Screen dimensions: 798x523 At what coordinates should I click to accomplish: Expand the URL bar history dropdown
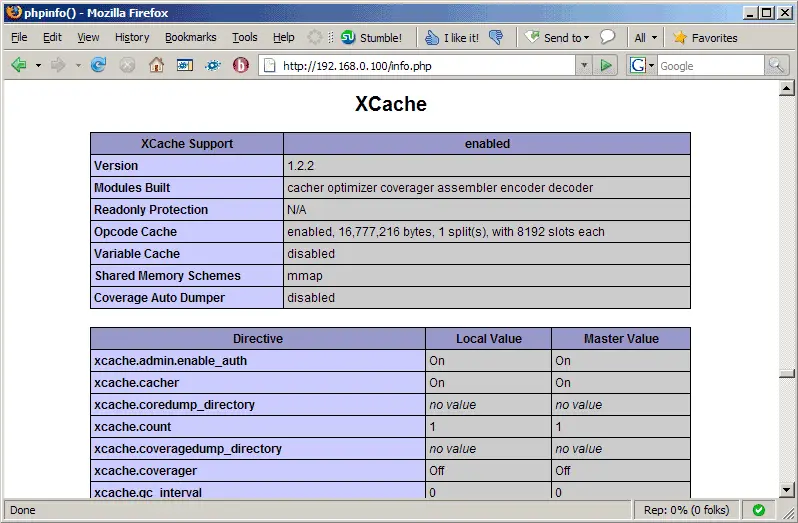pyautogui.click(x=584, y=65)
